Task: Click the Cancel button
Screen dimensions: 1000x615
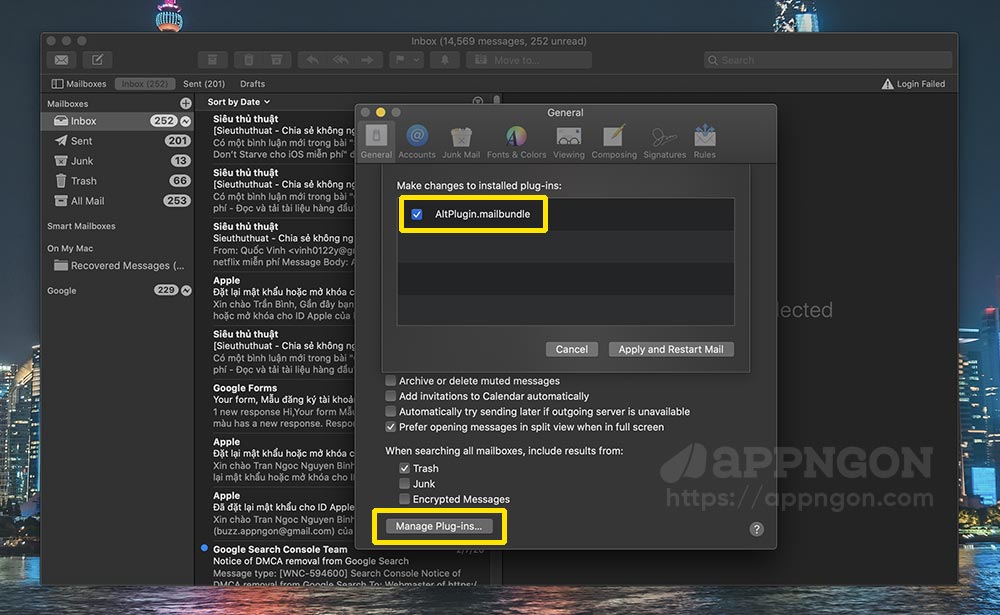Action: tap(571, 350)
